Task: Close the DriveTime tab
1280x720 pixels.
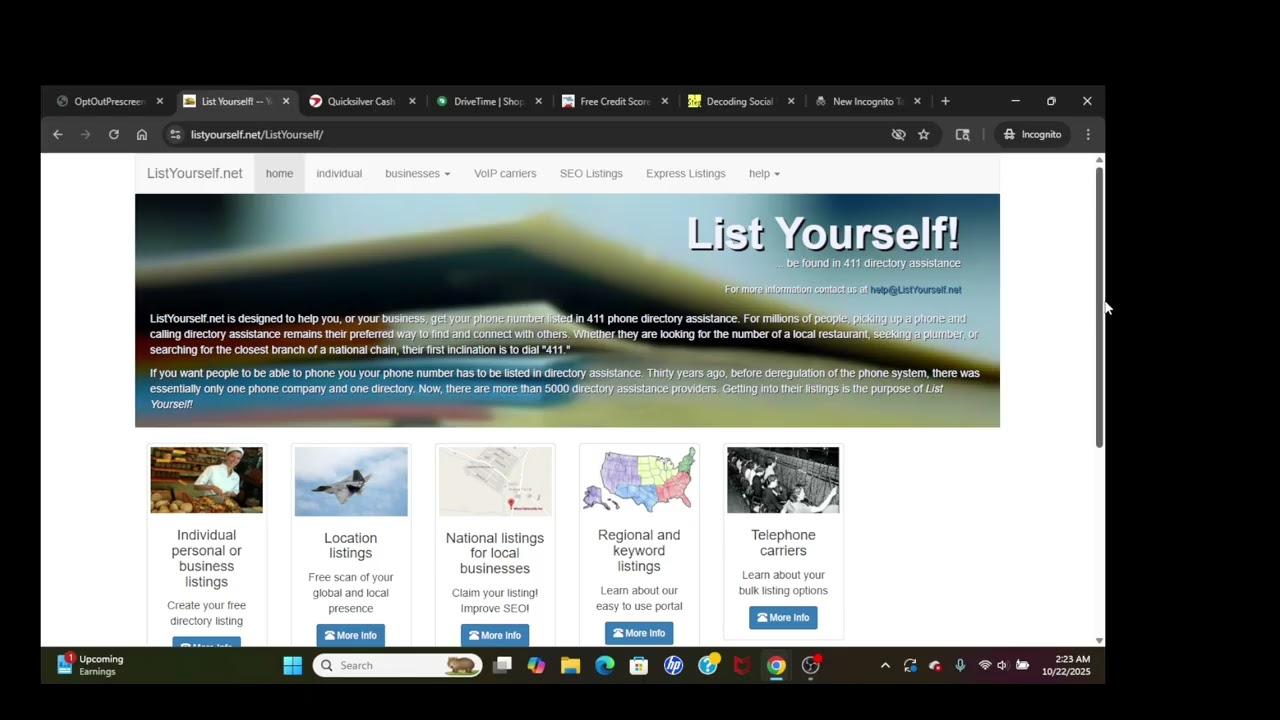Action: (x=538, y=101)
